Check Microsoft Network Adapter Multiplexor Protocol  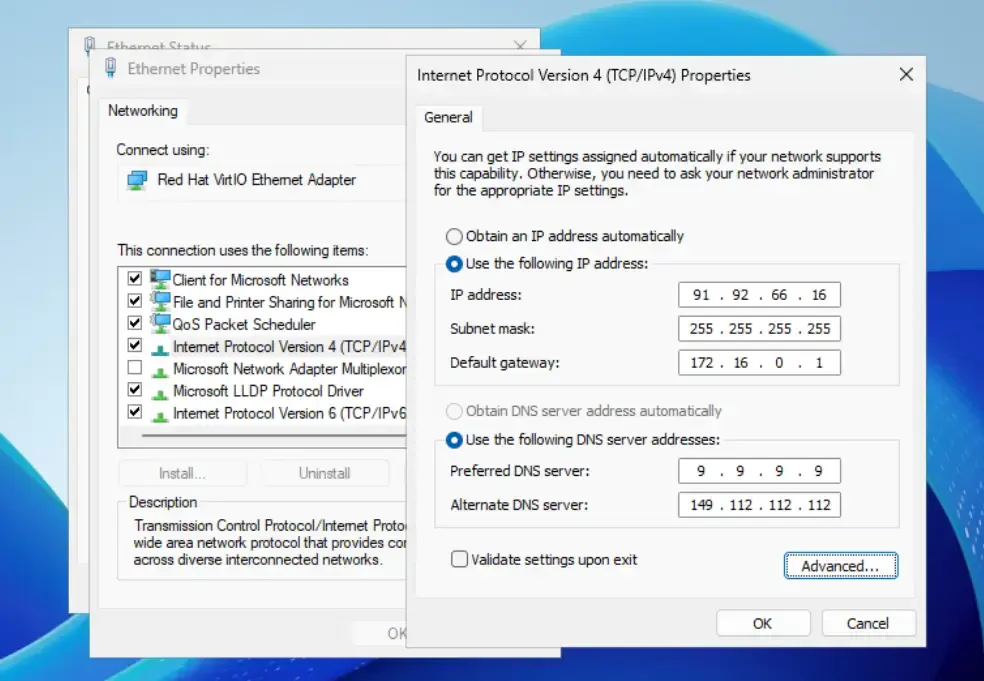pos(136,368)
